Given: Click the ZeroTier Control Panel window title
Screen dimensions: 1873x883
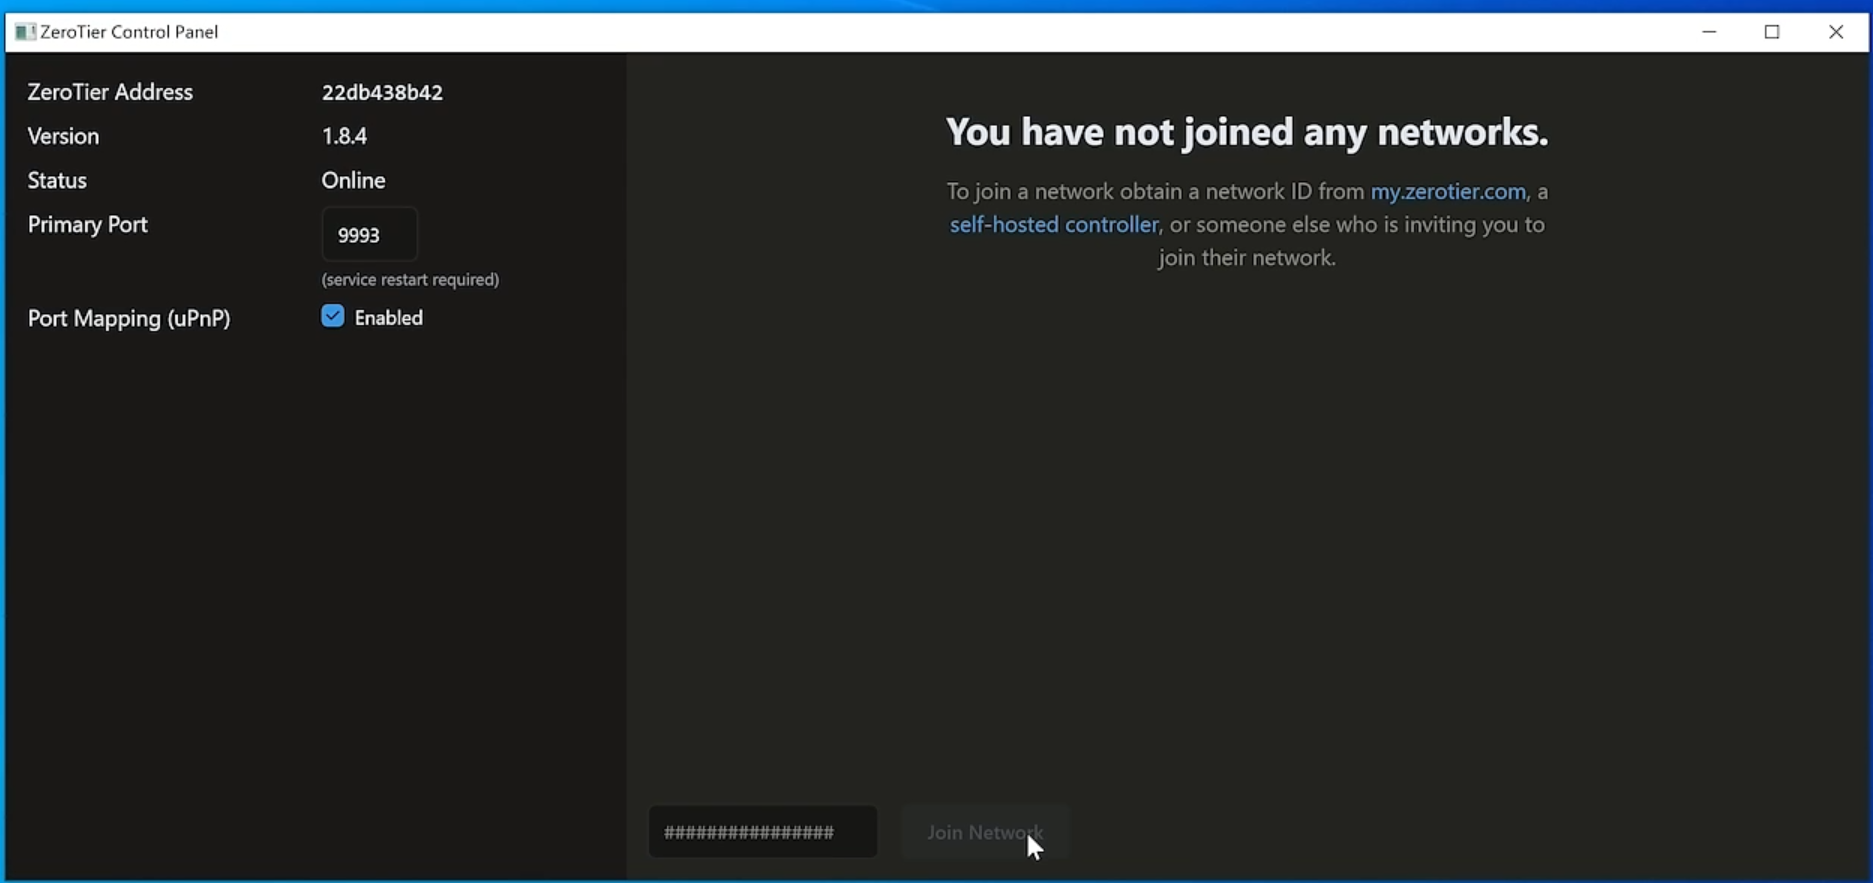Looking at the screenshot, I should tap(129, 32).
